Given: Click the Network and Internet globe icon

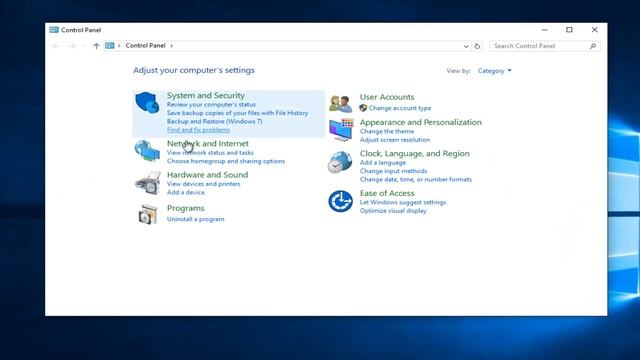Looking at the screenshot, I should click(x=147, y=151).
